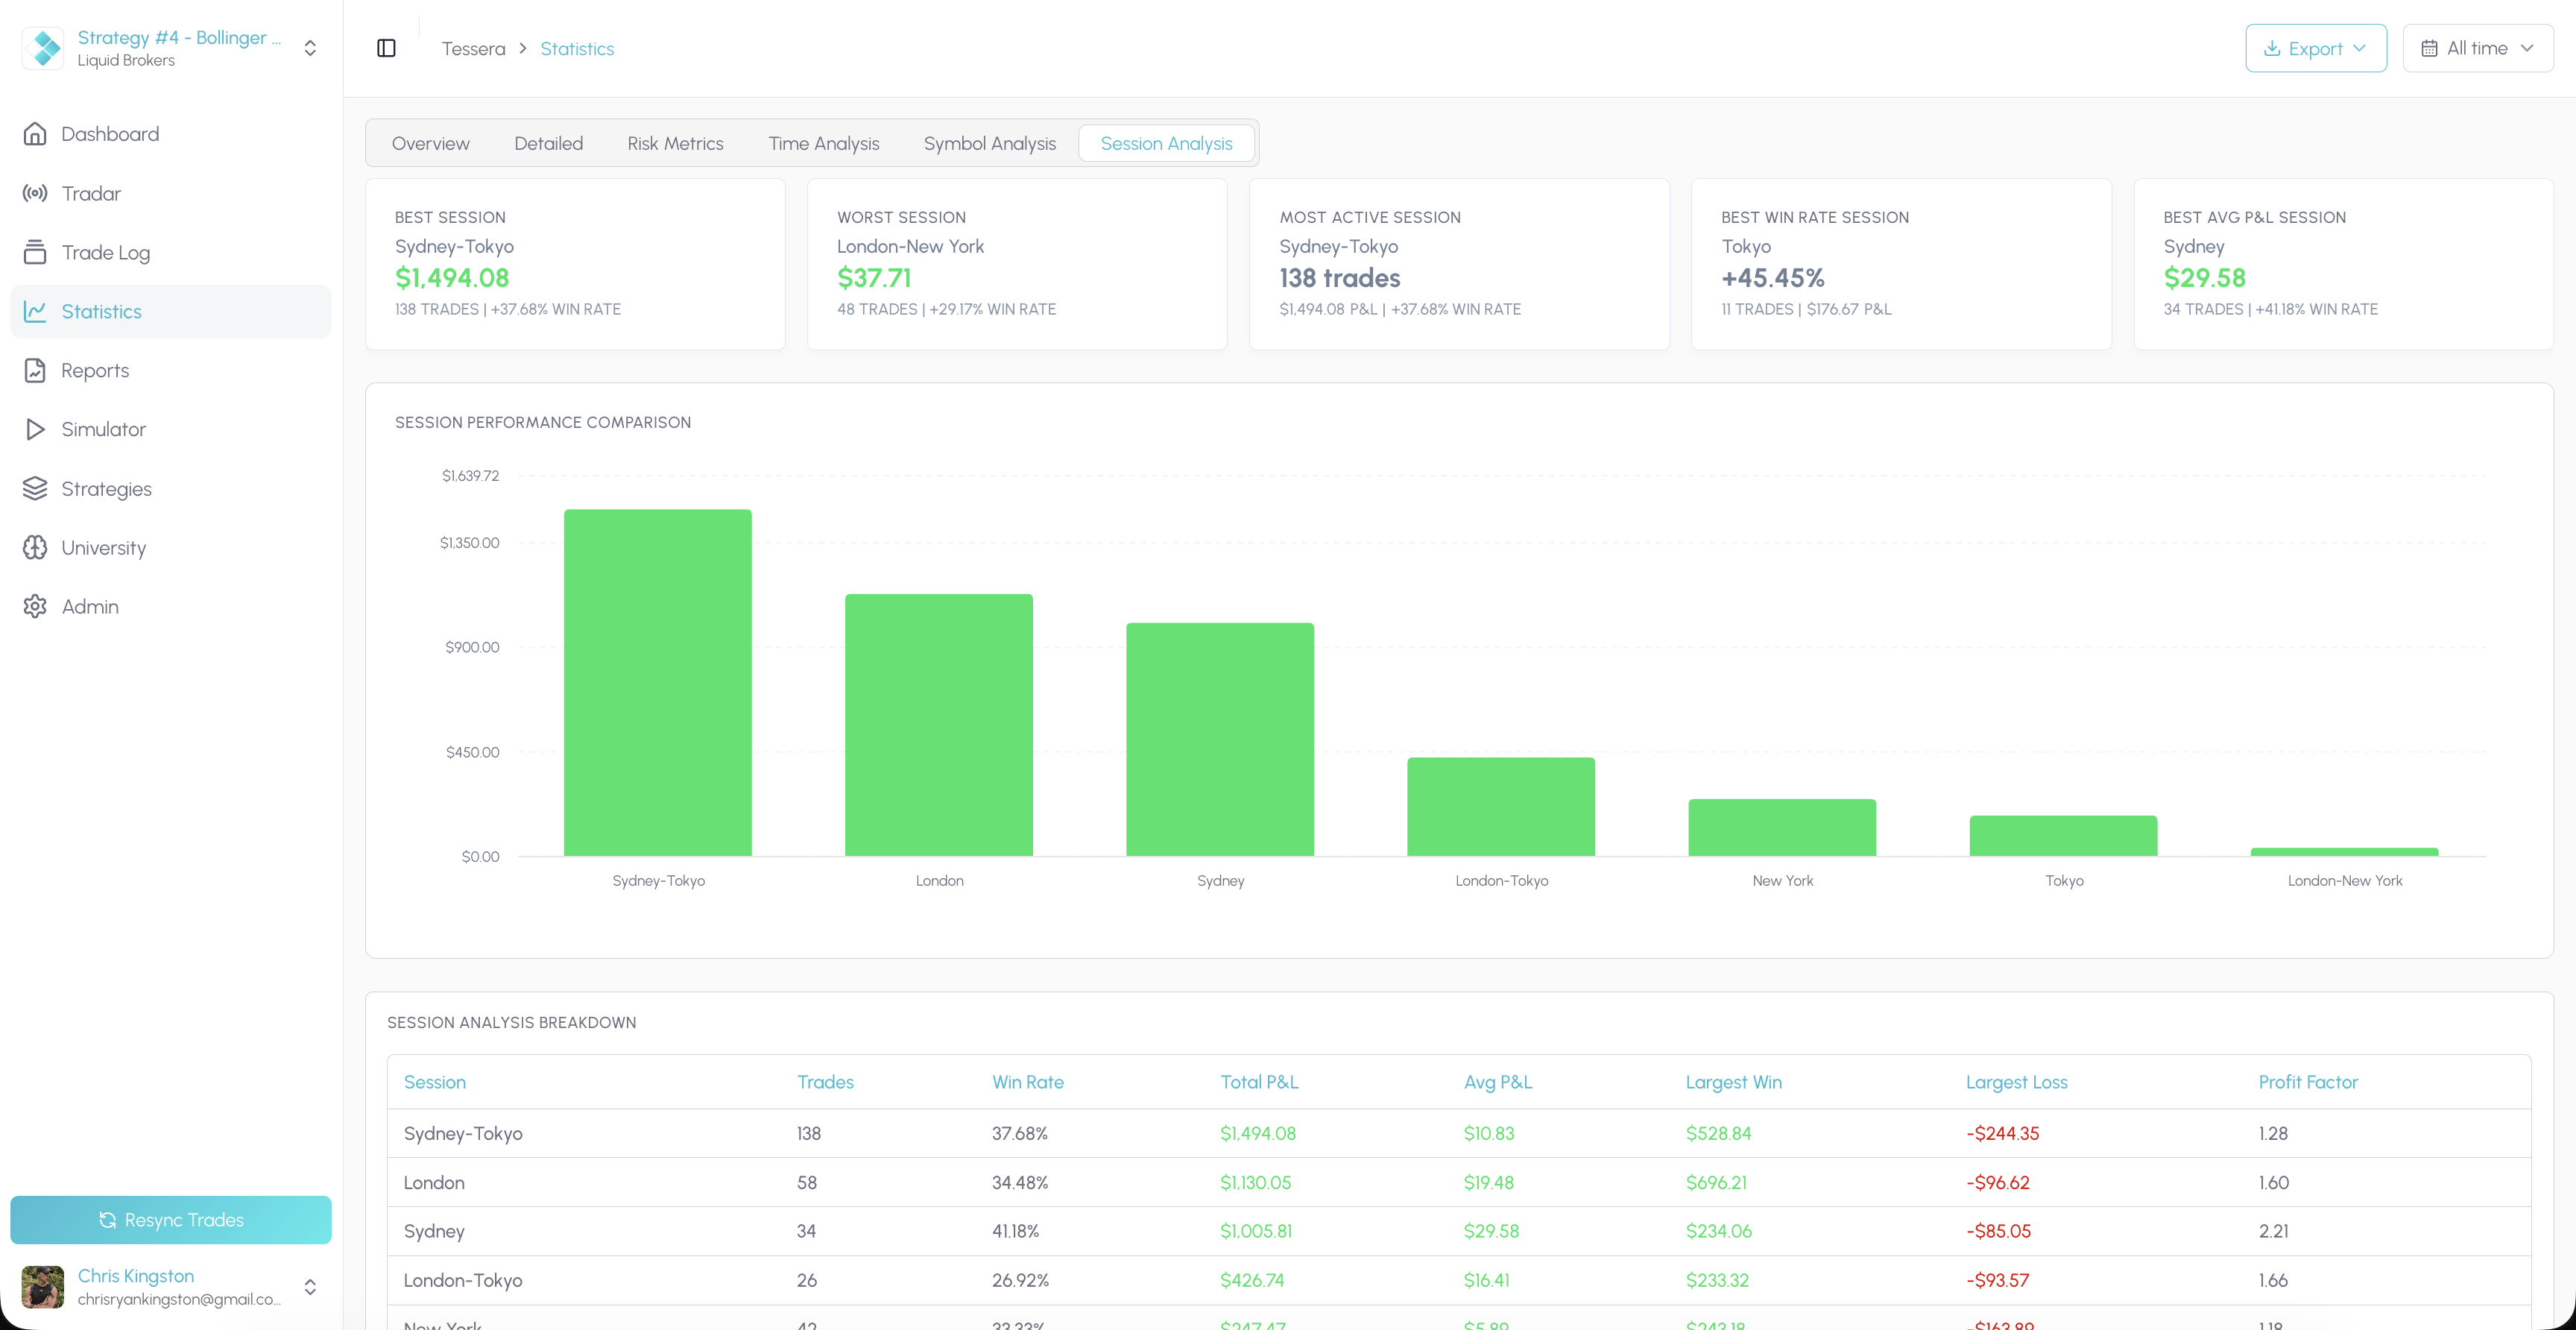Launch the Simulator play icon

coord(35,429)
